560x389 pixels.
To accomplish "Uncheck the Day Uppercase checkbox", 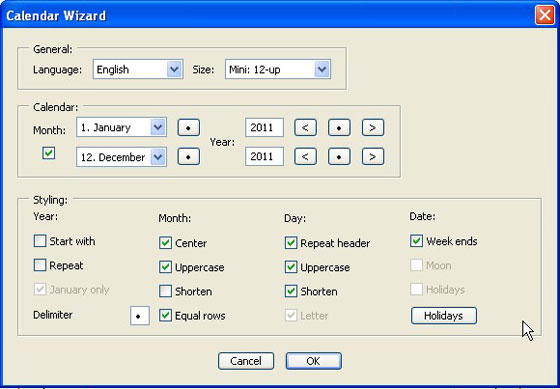I will [x=291, y=267].
